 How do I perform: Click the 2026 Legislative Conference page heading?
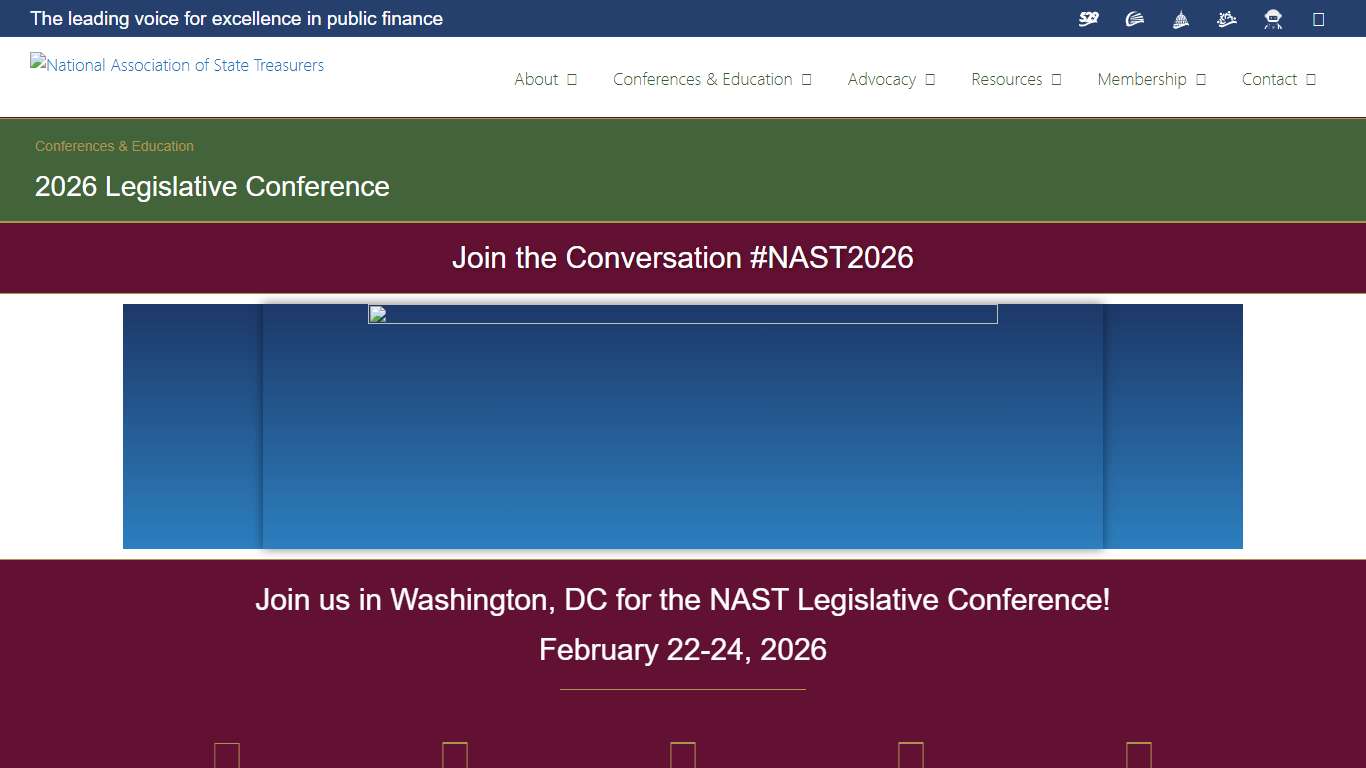(x=211, y=186)
